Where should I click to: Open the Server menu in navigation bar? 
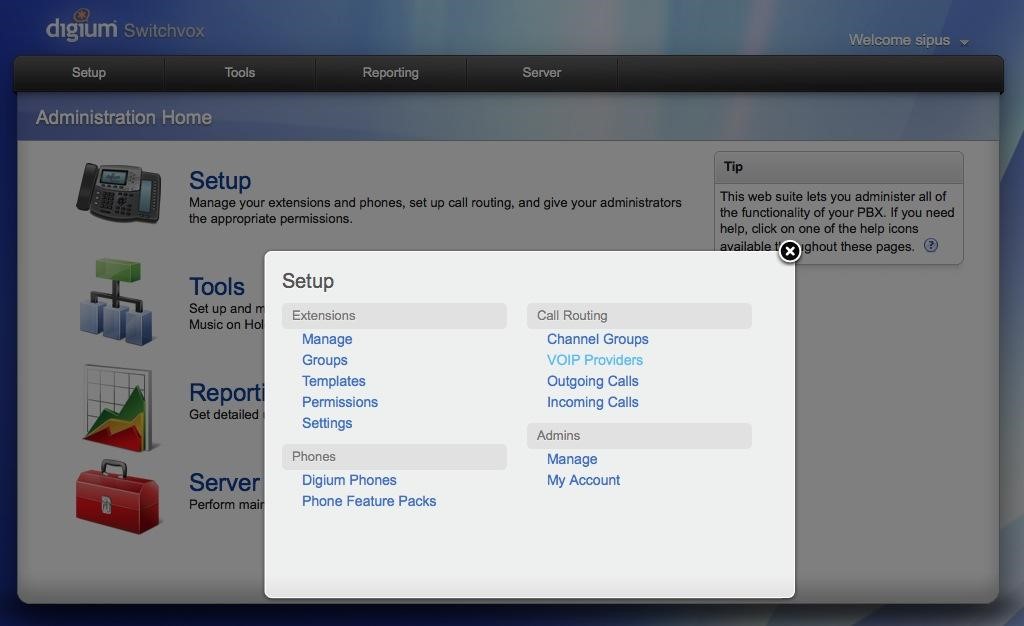click(541, 72)
